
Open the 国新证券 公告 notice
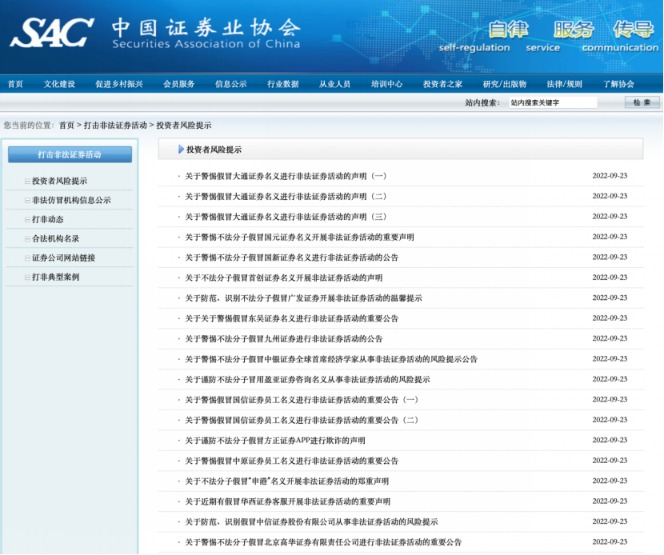(x=292, y=257)
